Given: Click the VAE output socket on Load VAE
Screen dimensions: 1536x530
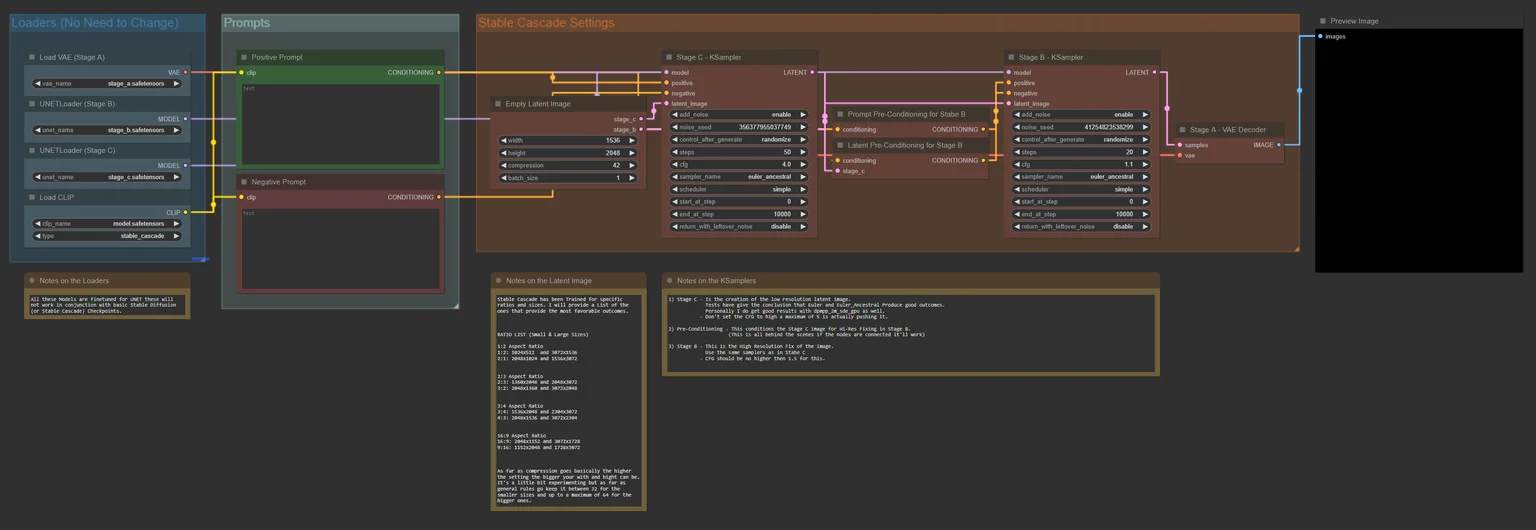Looking at the screenshot, I should pyautogui.click(x=185, y=72).
